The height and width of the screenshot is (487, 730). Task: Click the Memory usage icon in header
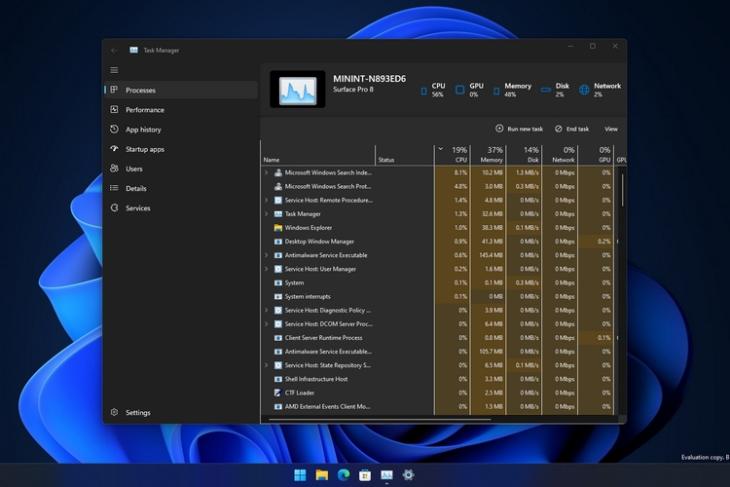[496, 91]
